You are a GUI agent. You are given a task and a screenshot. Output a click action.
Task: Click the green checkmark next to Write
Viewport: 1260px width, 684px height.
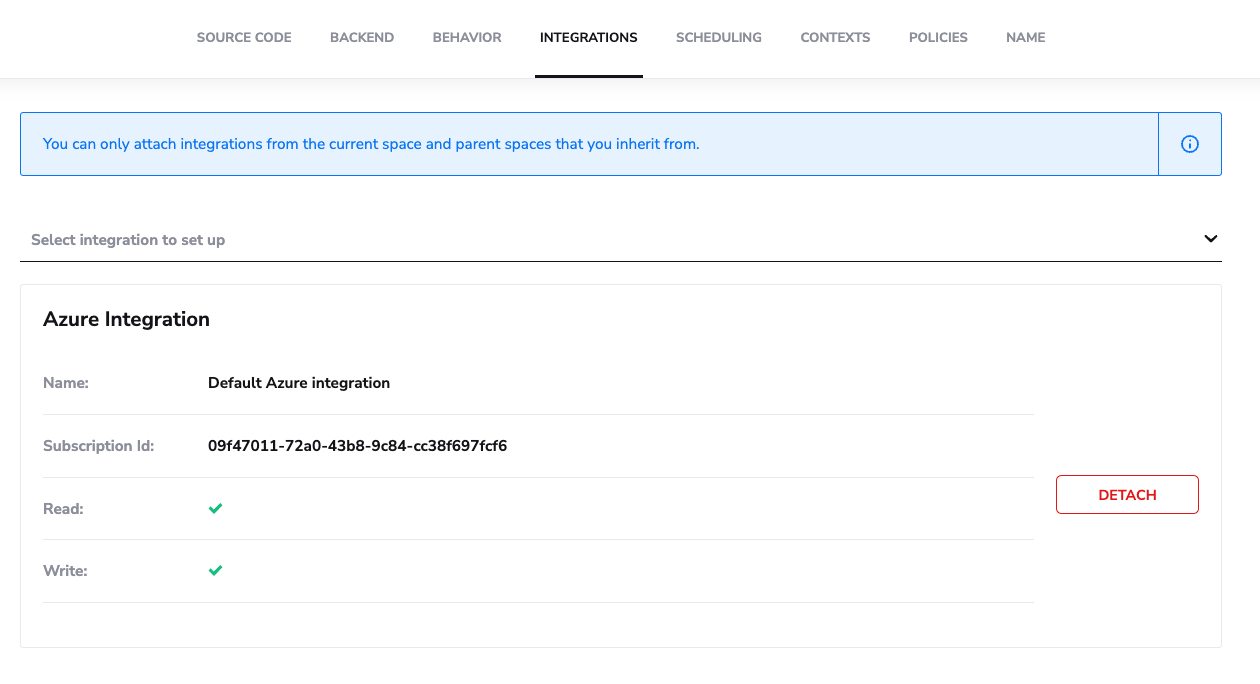click(x=215, y=570)
